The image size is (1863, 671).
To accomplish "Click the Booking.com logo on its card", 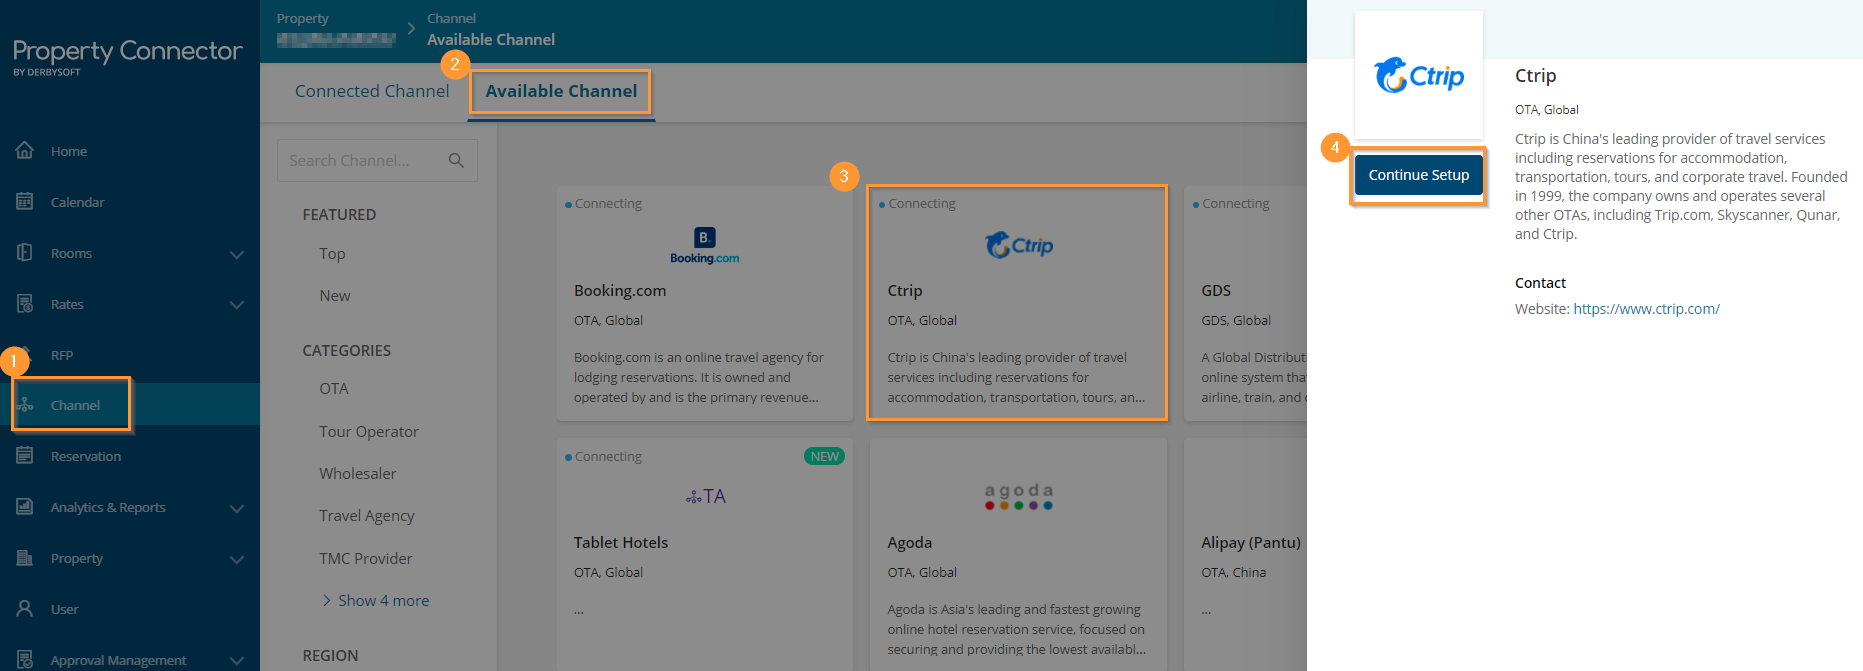I will pyautogui.click(x=705, y=245).
